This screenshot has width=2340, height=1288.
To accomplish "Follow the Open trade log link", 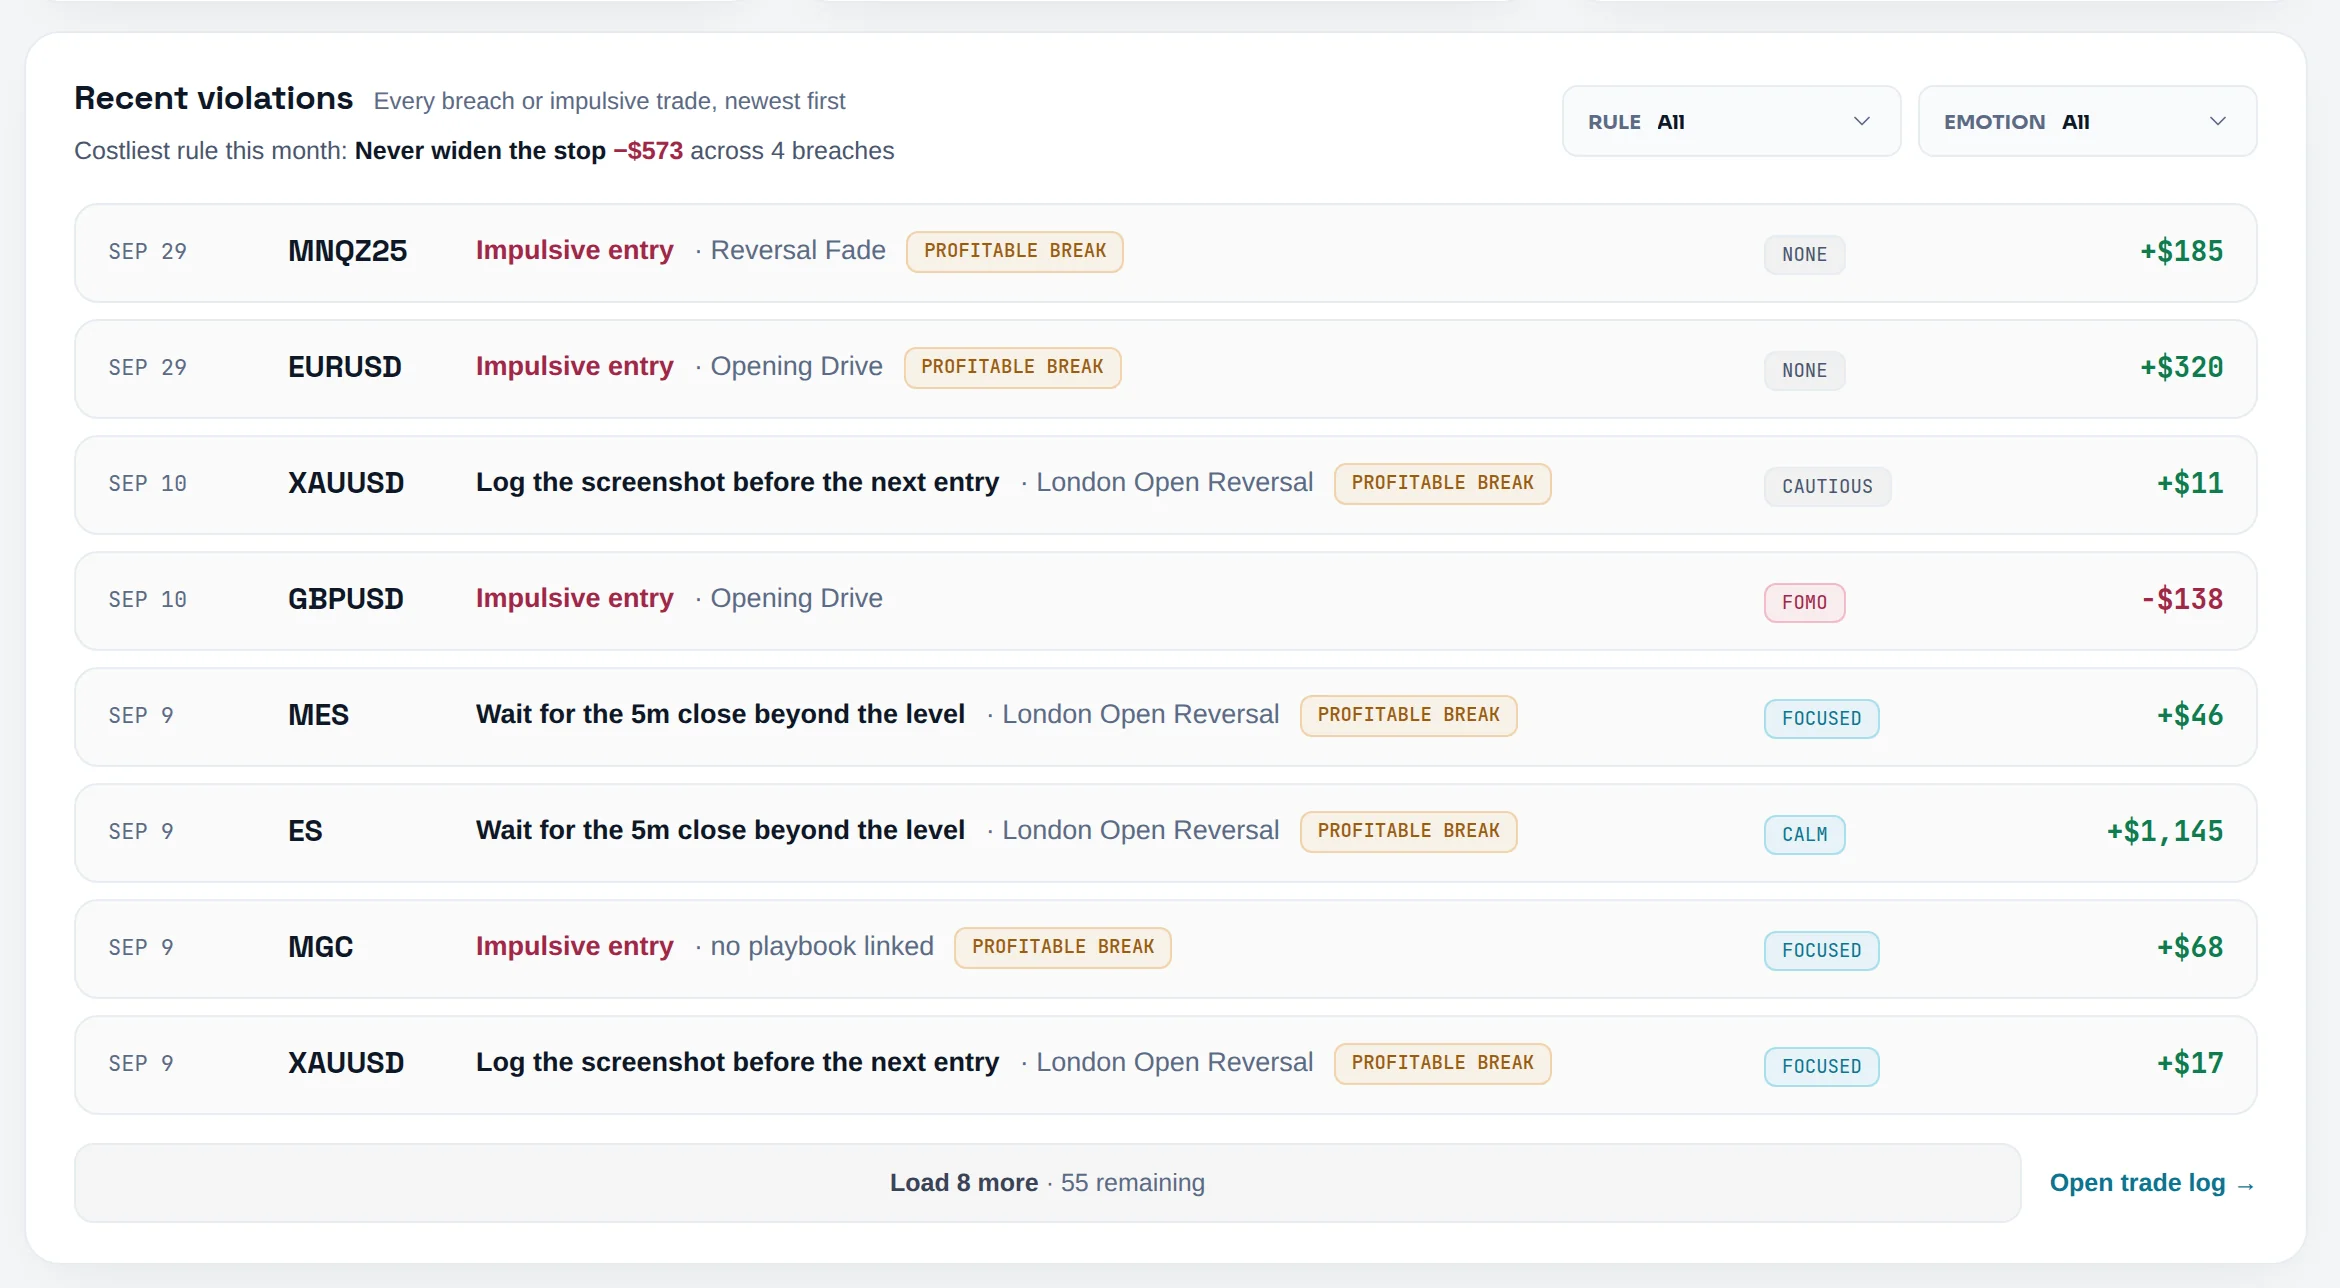I will 2151,1183.
